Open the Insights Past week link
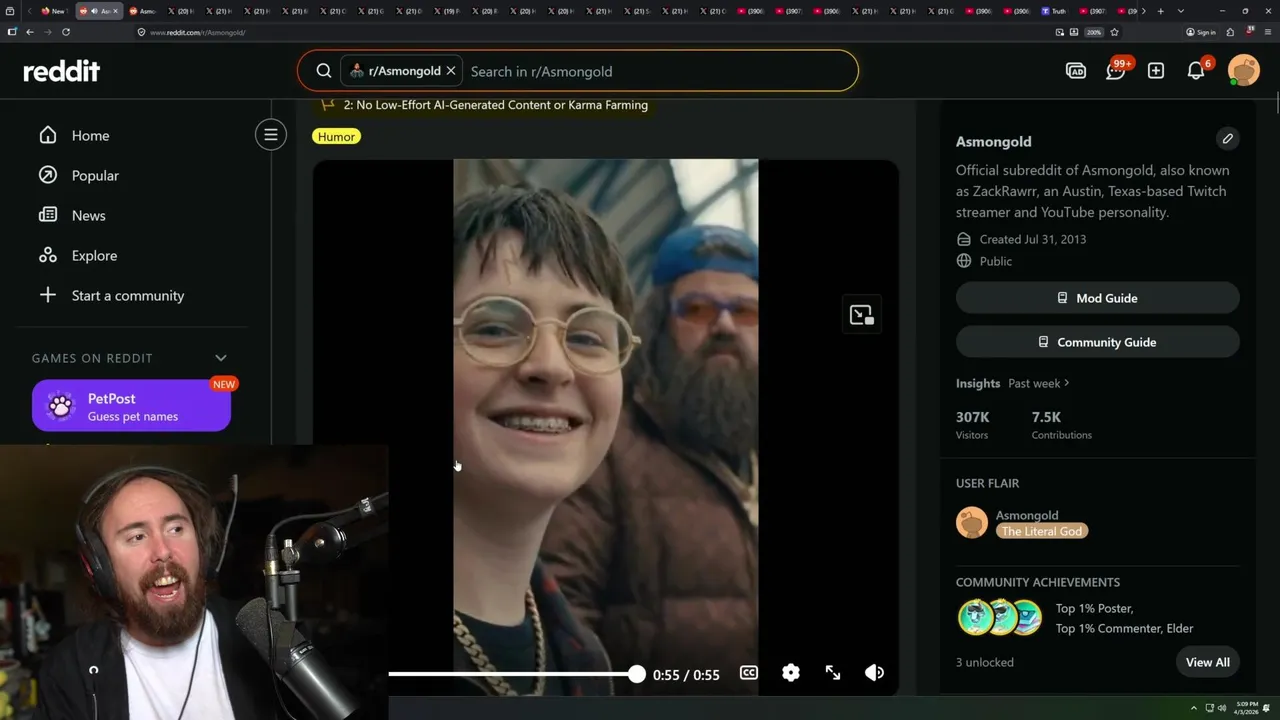 coord(1038,383)
